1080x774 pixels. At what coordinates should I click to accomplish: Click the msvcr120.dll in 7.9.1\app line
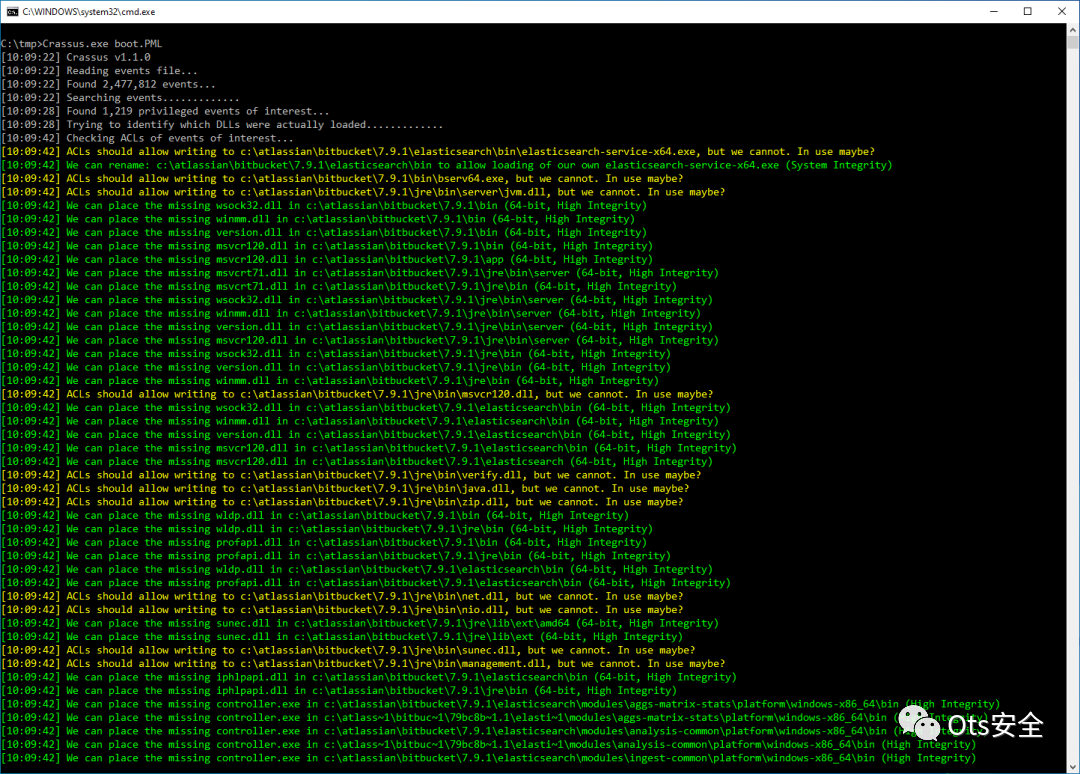[326, 260]
